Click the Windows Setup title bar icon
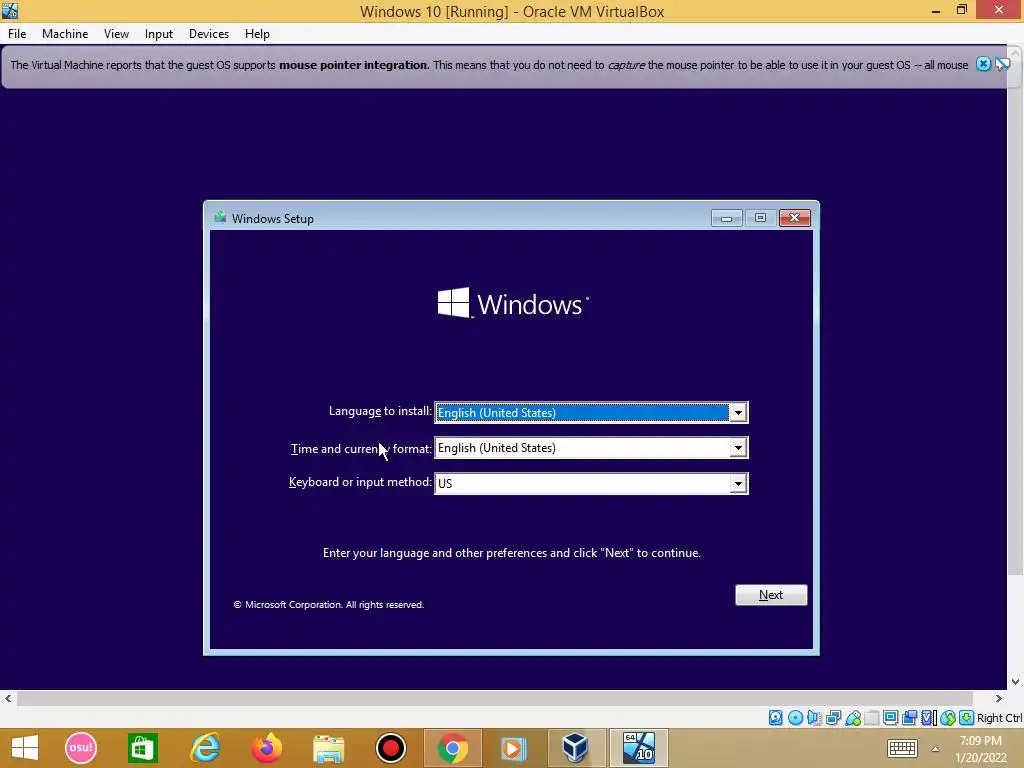 tap(220, 217)
